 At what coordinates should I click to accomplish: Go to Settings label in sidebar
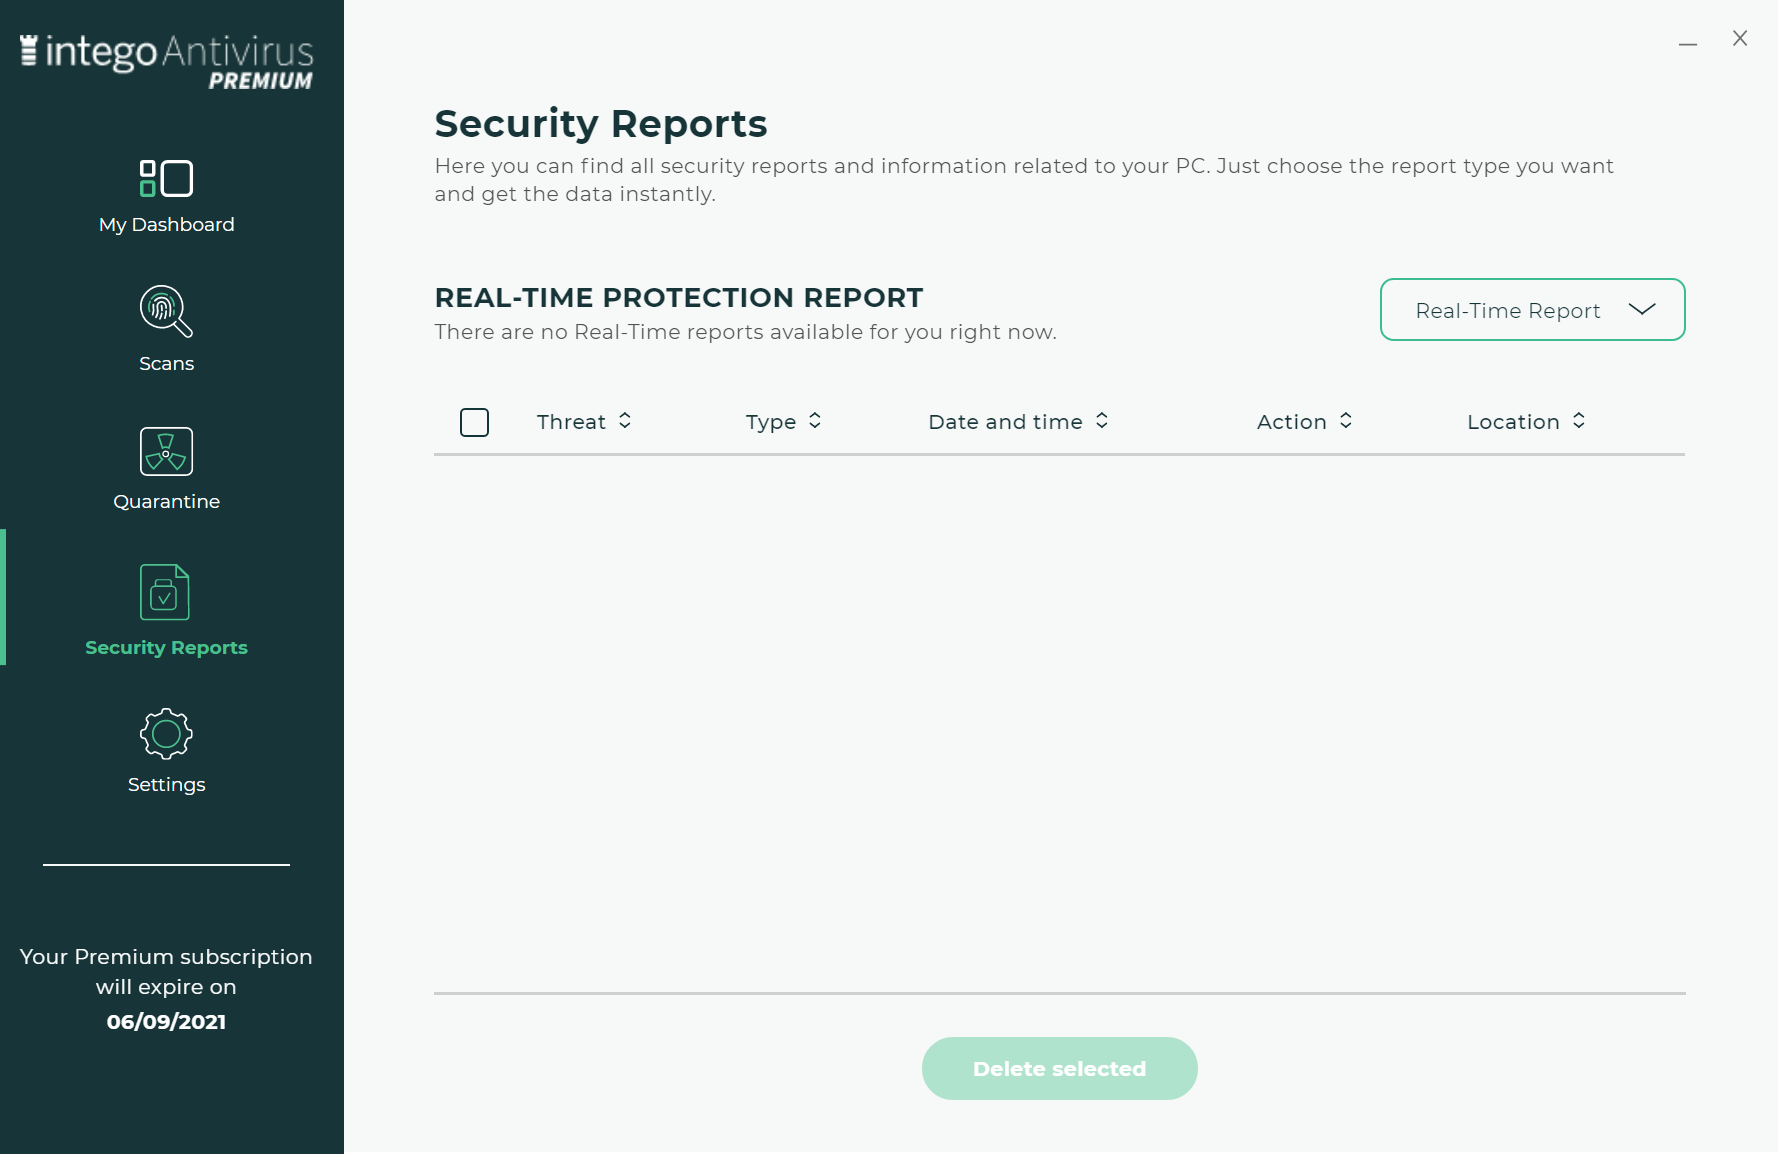pyautogui.click(x=167, y=785)
